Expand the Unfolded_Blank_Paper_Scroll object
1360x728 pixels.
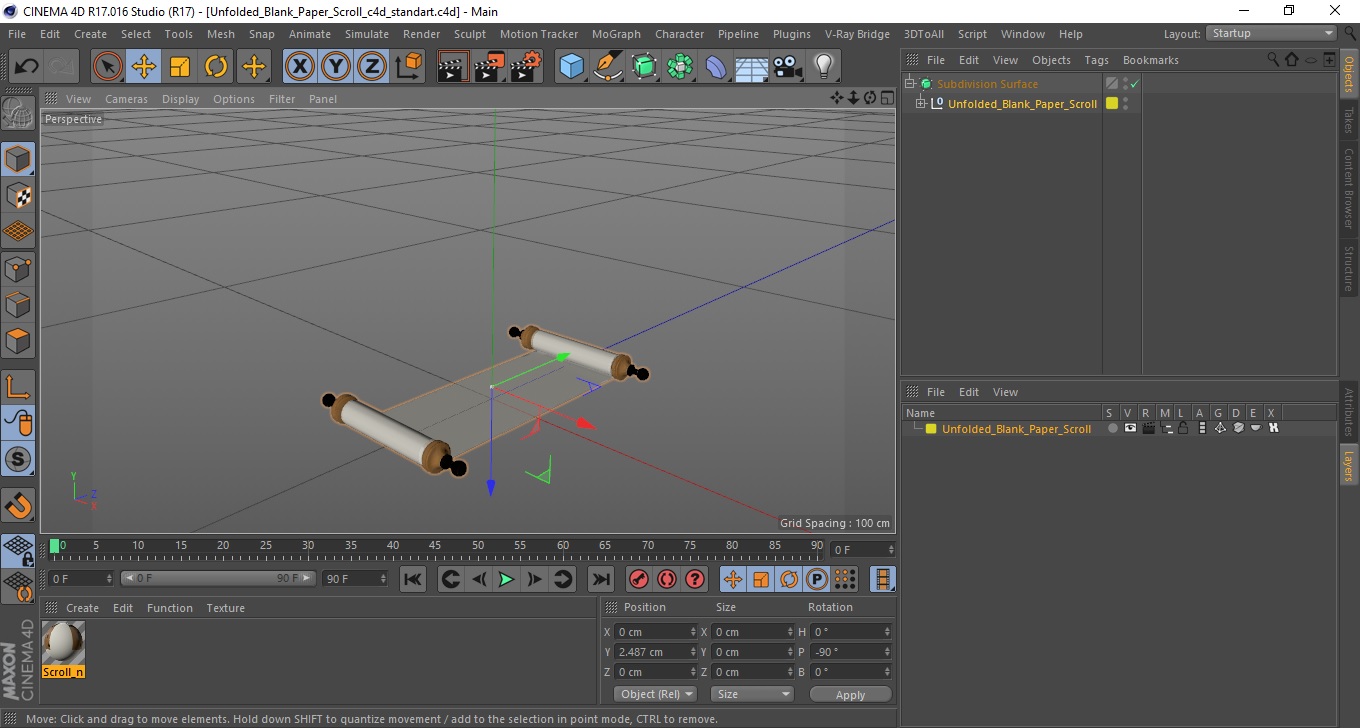[x=921, y=104]
